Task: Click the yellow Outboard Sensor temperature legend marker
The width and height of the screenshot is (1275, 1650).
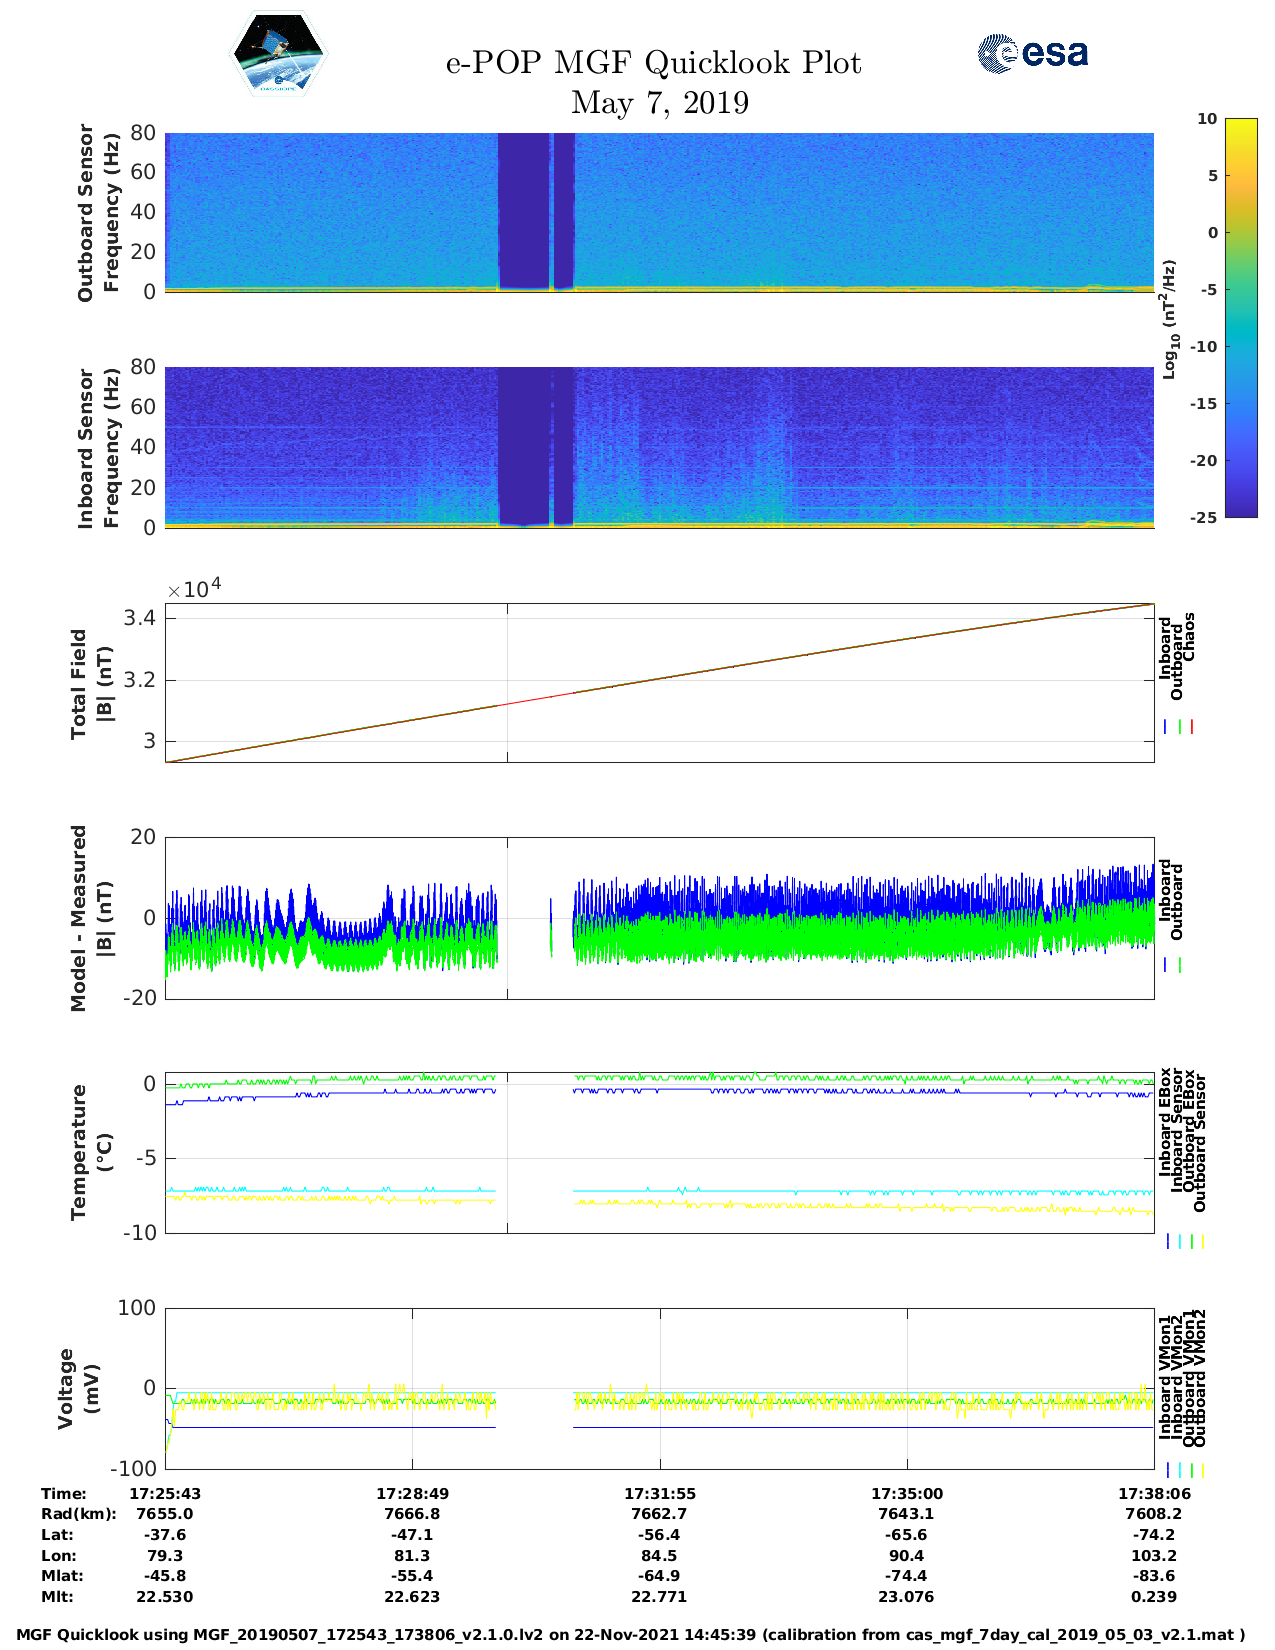Action: 1203,1241
